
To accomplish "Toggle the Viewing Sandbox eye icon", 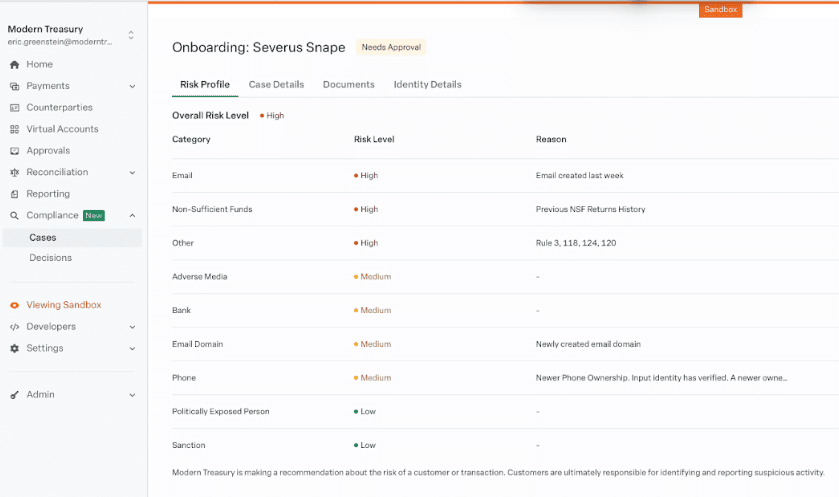I will (x=14, y=305).
